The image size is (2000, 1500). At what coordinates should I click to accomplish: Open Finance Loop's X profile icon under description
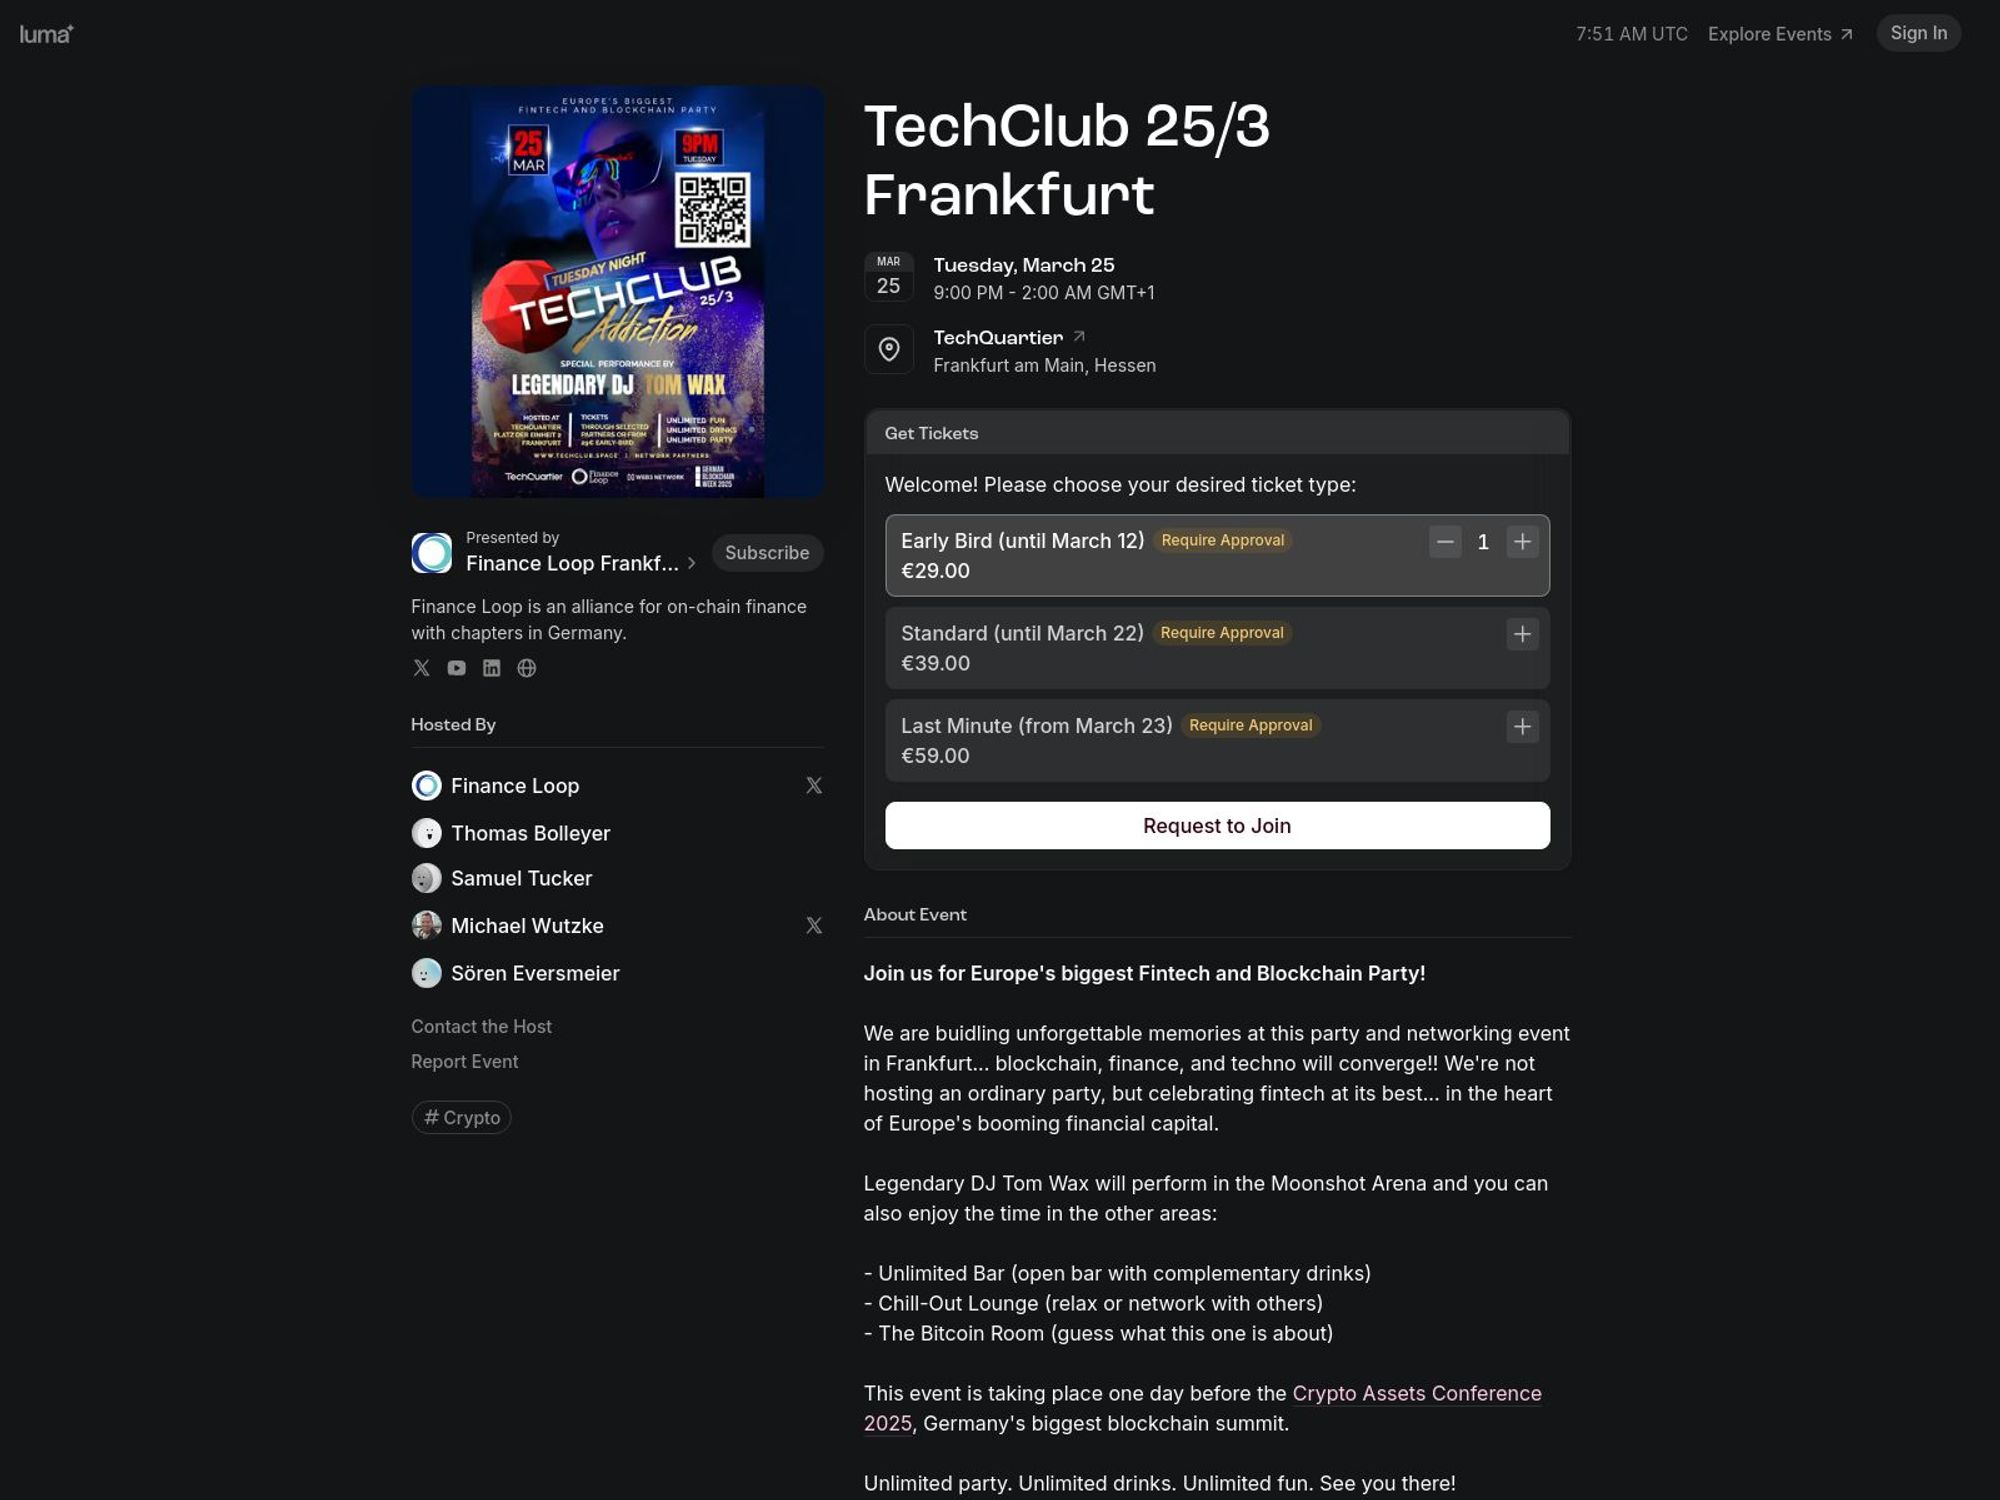pyautogui.click(x=421, y=668)
